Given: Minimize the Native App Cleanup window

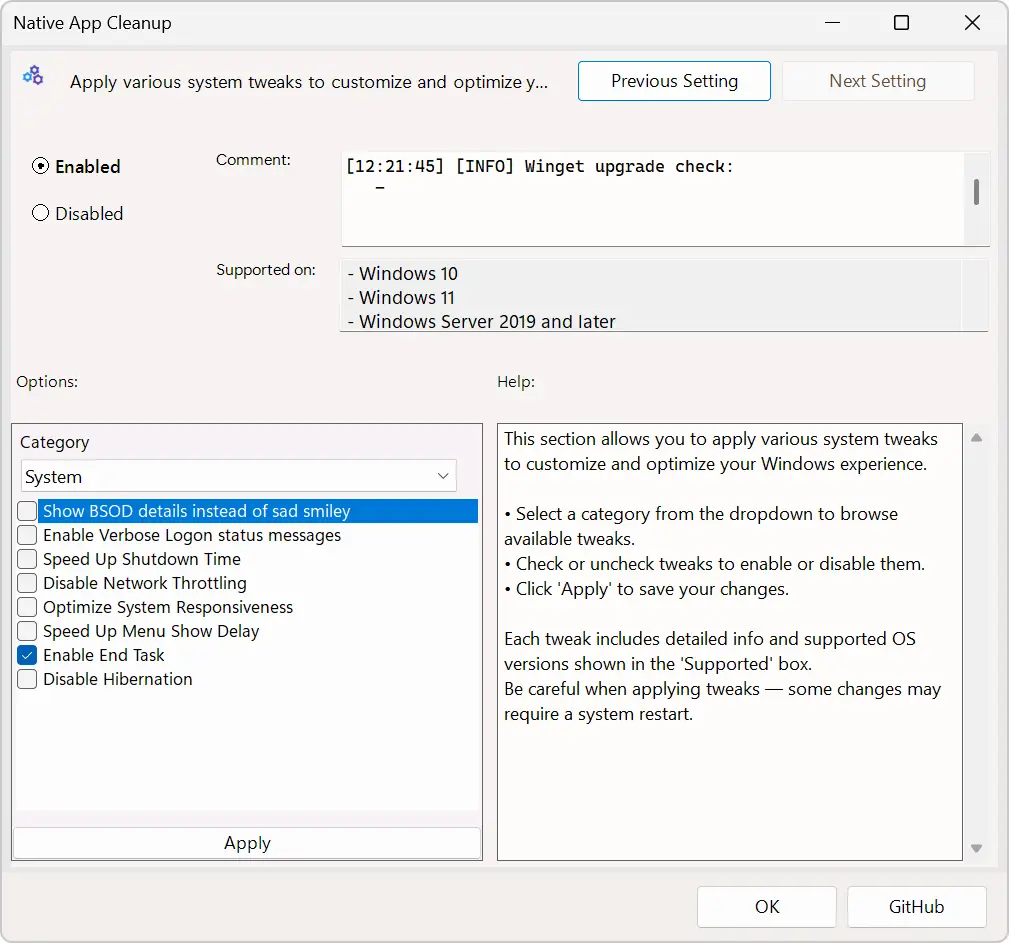Looking at the screenshot, I should tap(833, 23).
